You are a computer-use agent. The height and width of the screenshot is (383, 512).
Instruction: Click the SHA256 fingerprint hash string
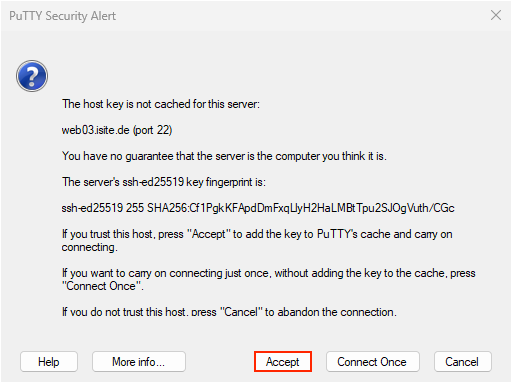pyautogui.click(x=301, y=208)
